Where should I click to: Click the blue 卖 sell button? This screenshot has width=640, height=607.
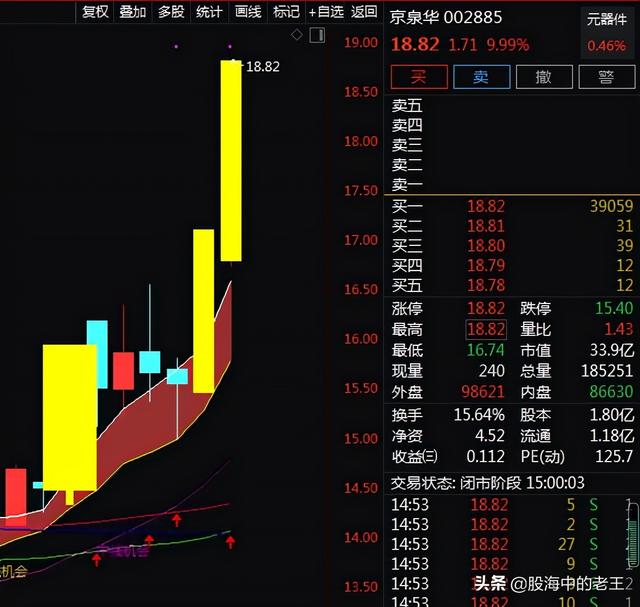481,77
